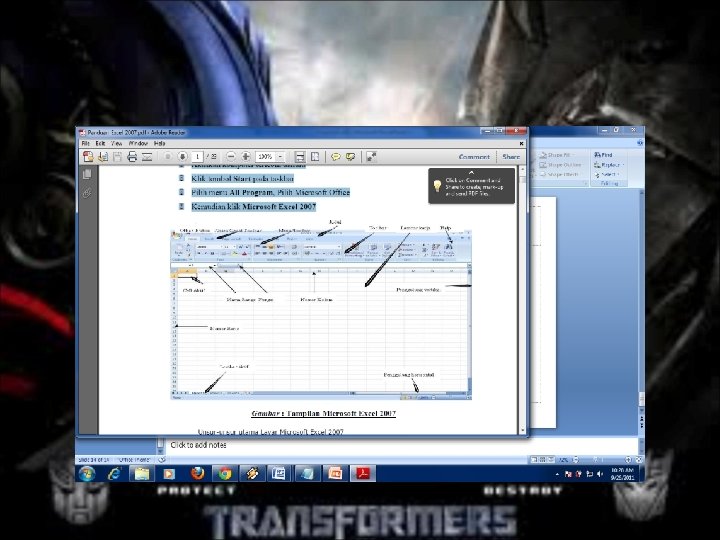
Task: Click the Save icon in Adobe Reader toolbar
Action: (118, 157)
